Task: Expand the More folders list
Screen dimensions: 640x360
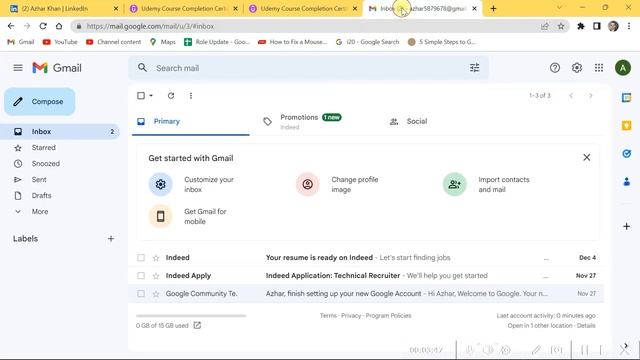Action: pyautogui.click(x=40, y=211)
